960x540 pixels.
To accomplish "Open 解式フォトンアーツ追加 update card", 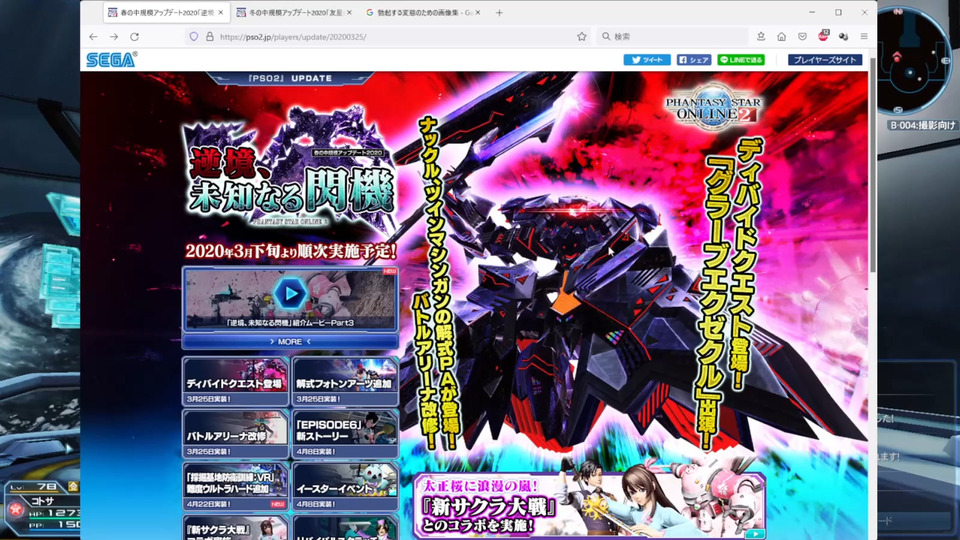I will pos(345,381).
